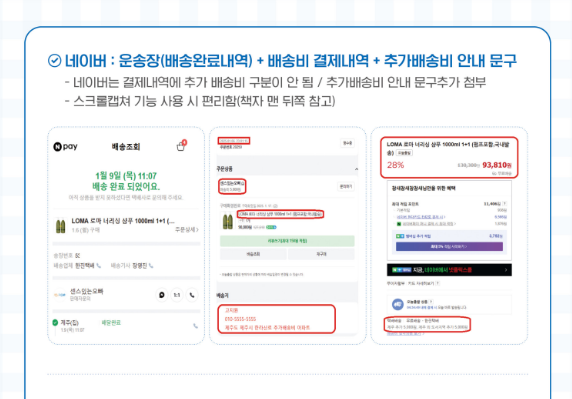Screen dimensions: 572x399
Task: Click help icon beside 11,406원 points
Action: pyautogui.click(x=505, y=204)
